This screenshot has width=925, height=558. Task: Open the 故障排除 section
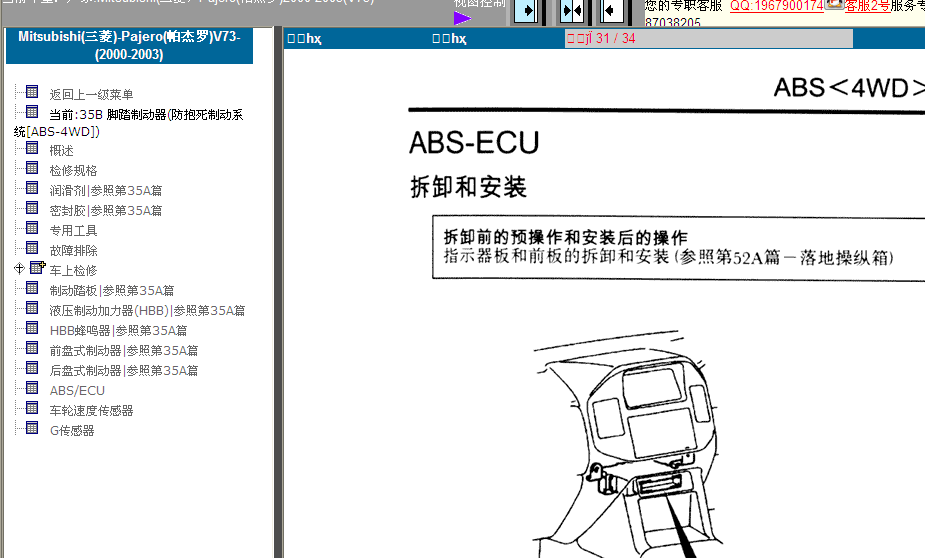pos(73,251)
